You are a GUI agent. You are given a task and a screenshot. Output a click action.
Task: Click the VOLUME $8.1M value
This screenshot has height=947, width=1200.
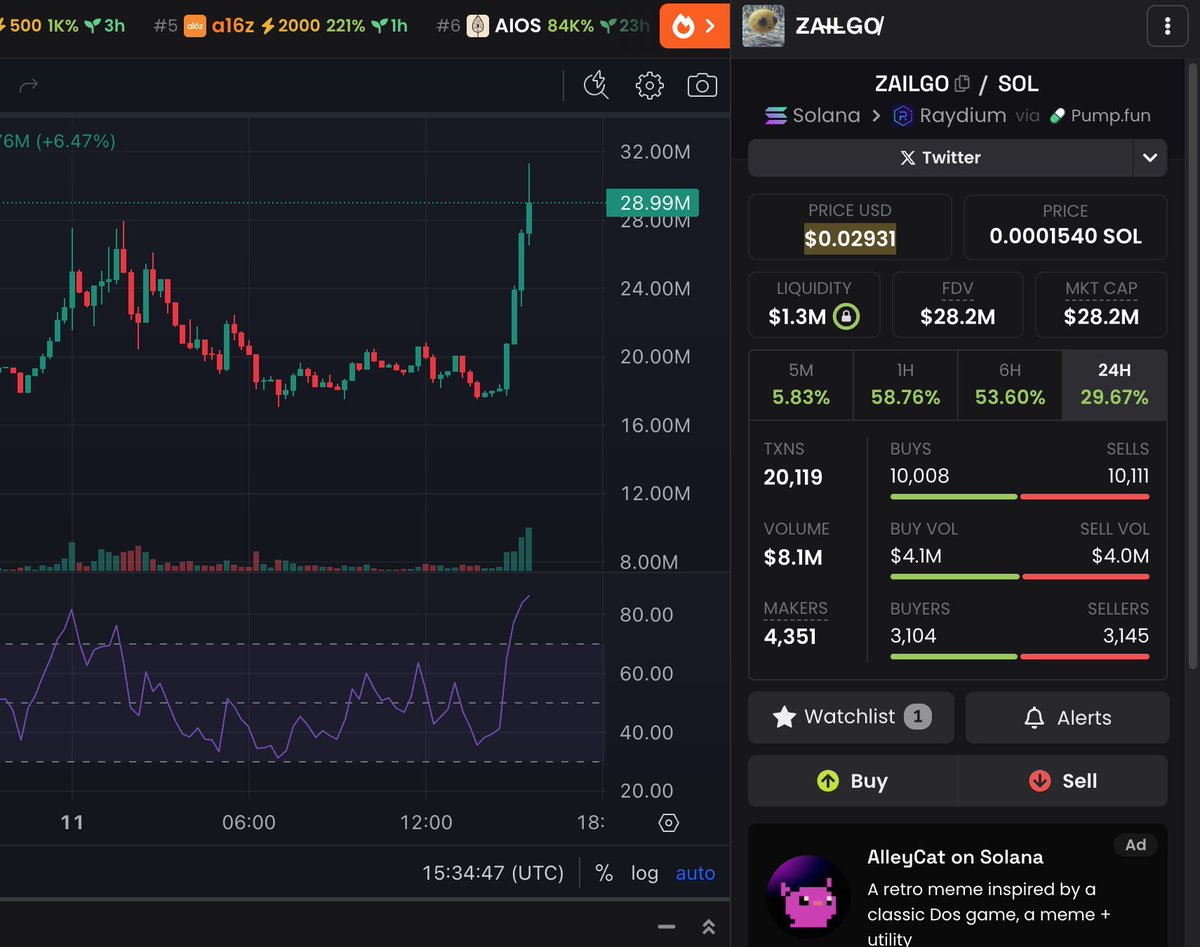point(793,557)
